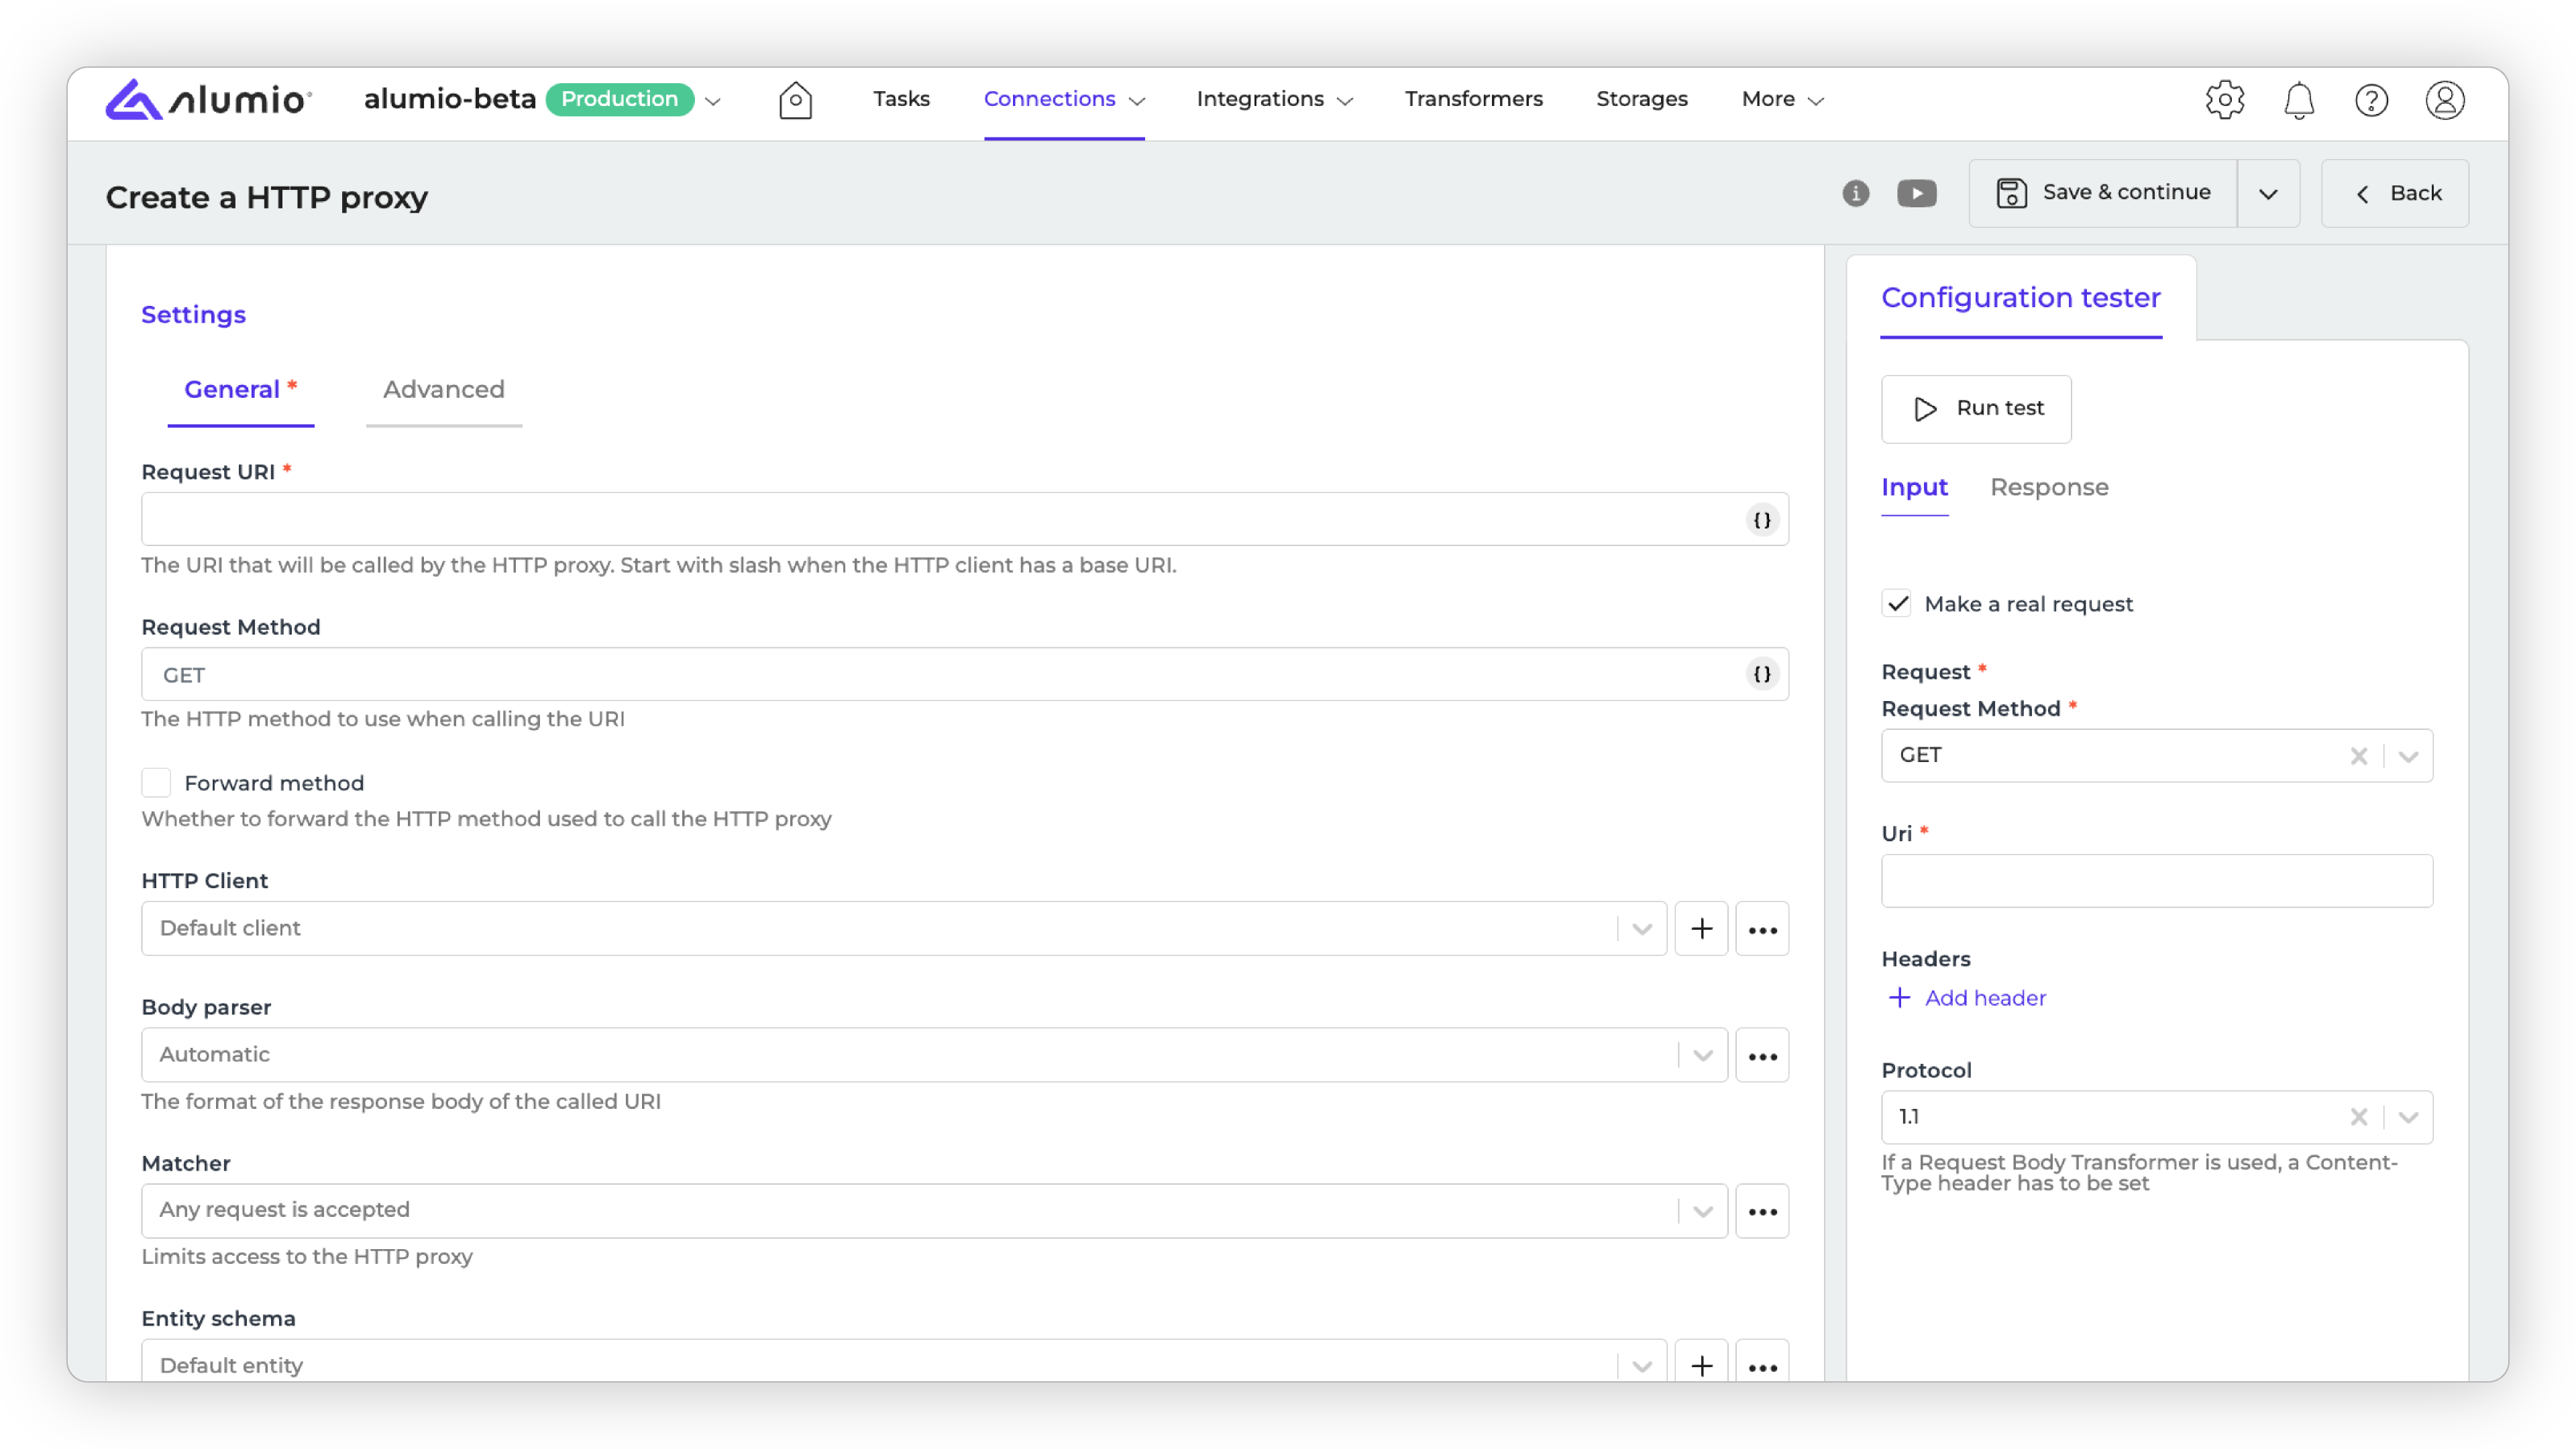Open Protocol version dropdown
This screenshot has height=1449, width=2576.
click(x=2407, y=1117)
